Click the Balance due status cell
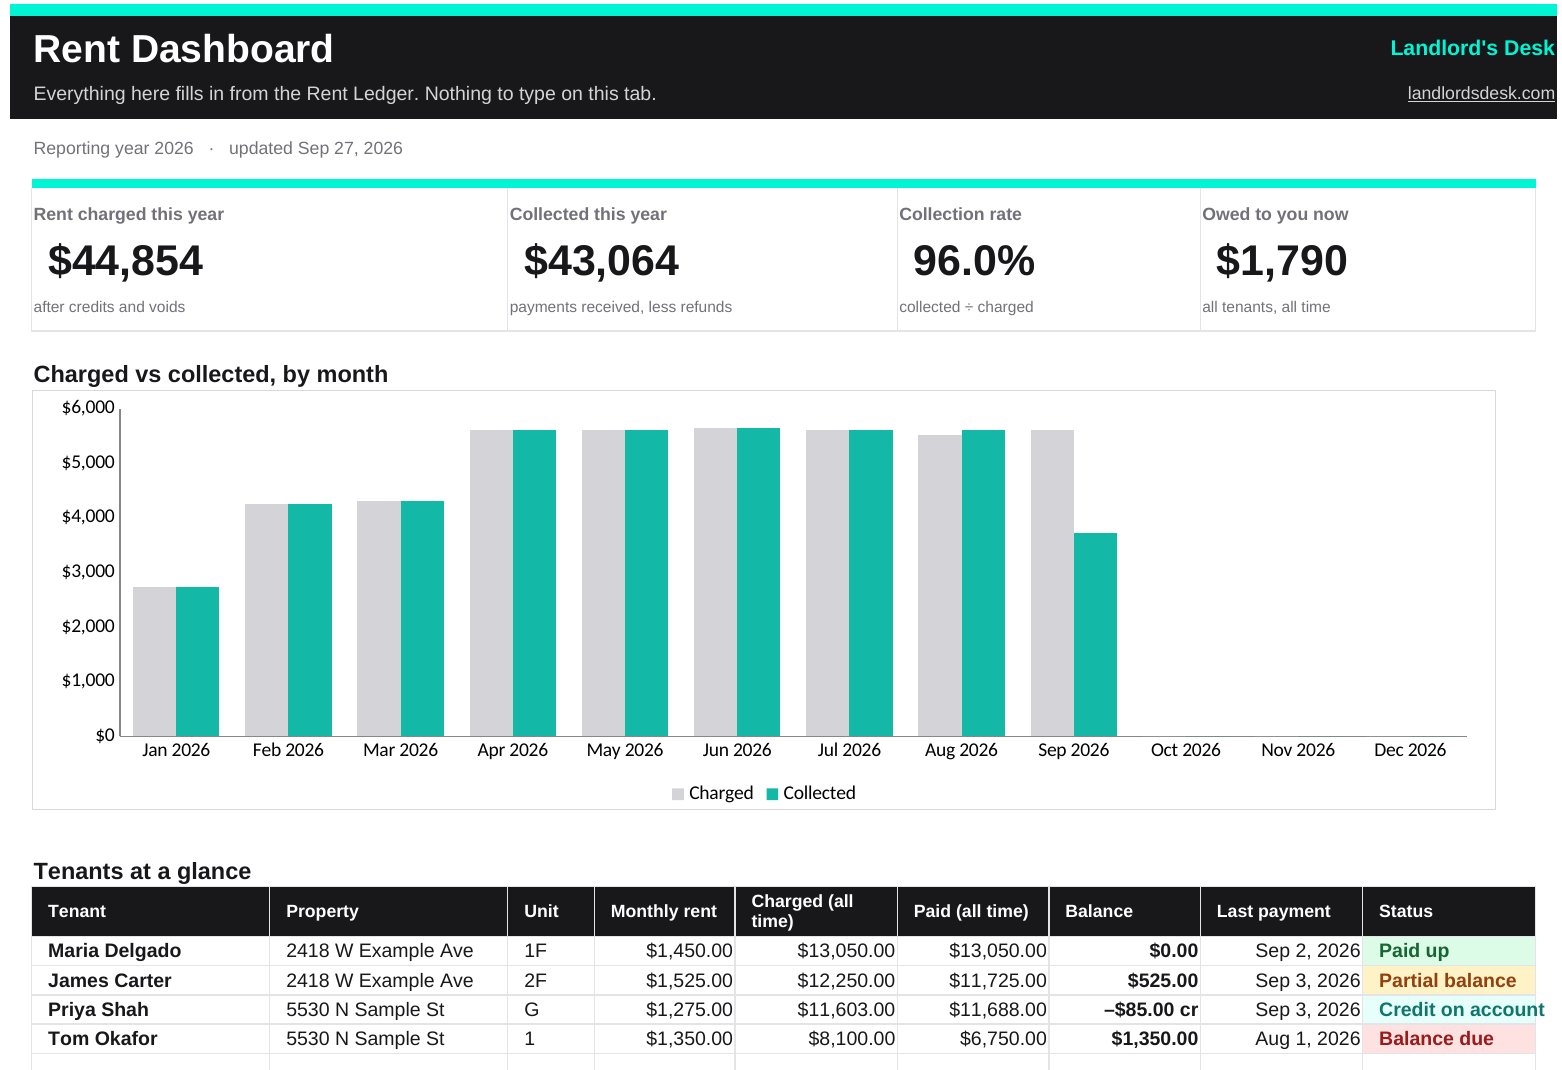This screenshot has width=1562, height=1070. tap(1448, 1039)
